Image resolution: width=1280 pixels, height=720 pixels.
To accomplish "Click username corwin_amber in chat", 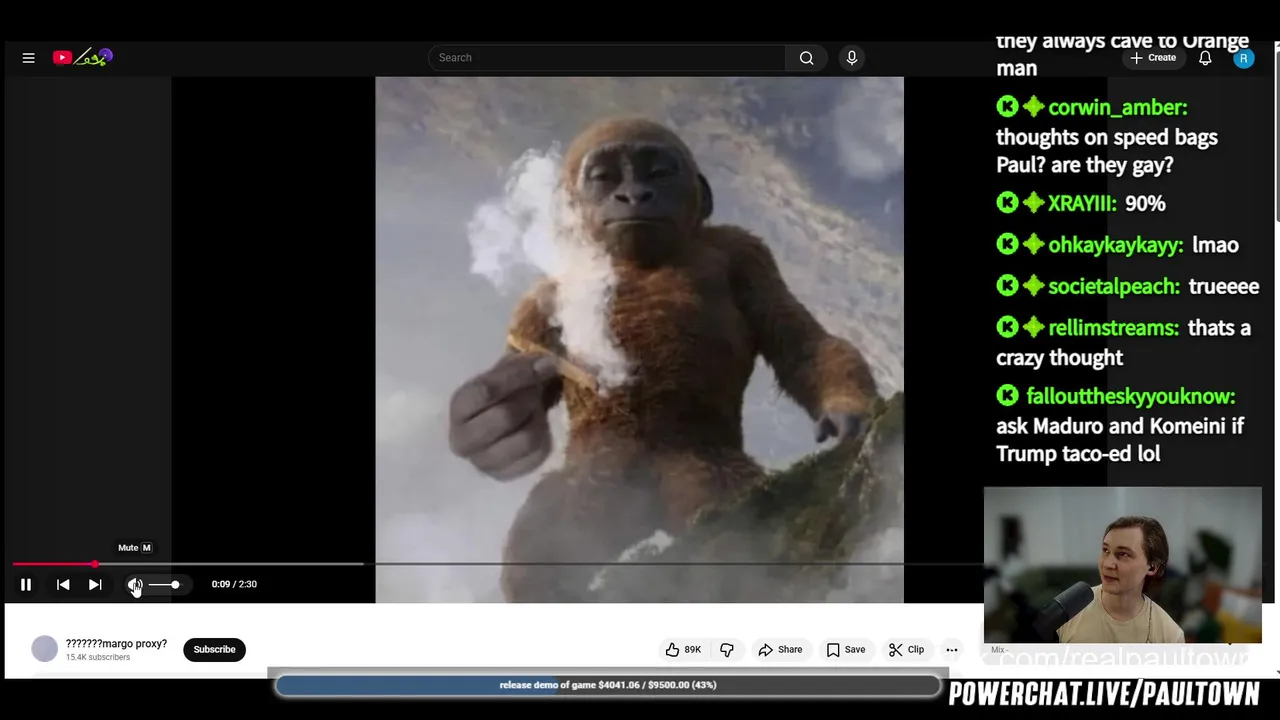I will tap(1117, 108).
